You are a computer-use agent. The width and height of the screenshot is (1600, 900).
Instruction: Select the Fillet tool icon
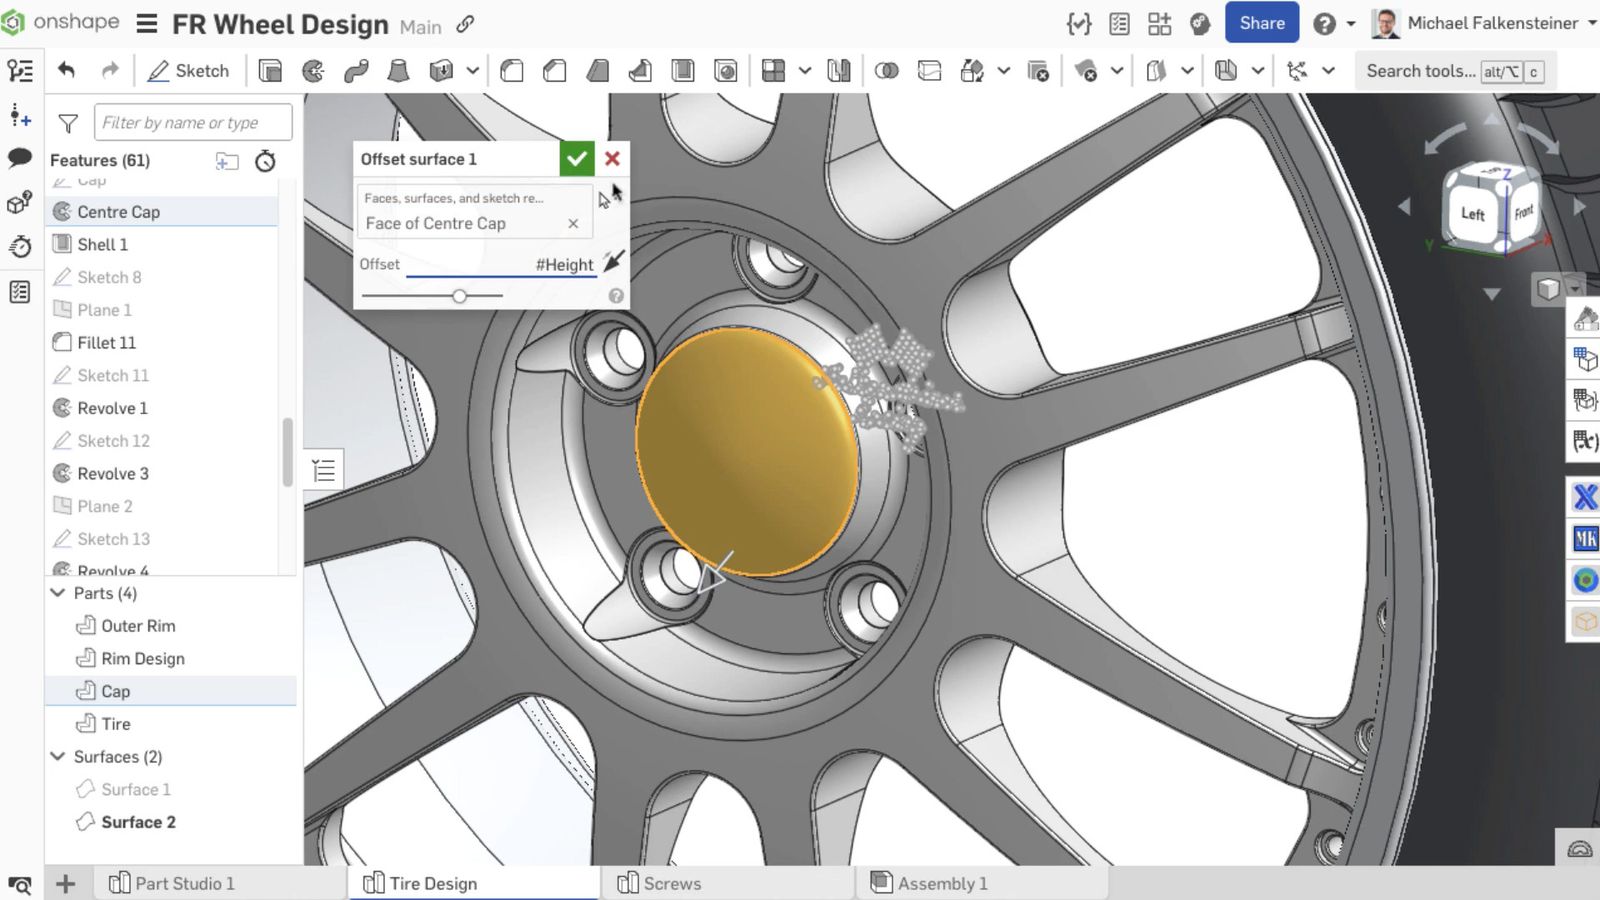click(x=512, y=71)
